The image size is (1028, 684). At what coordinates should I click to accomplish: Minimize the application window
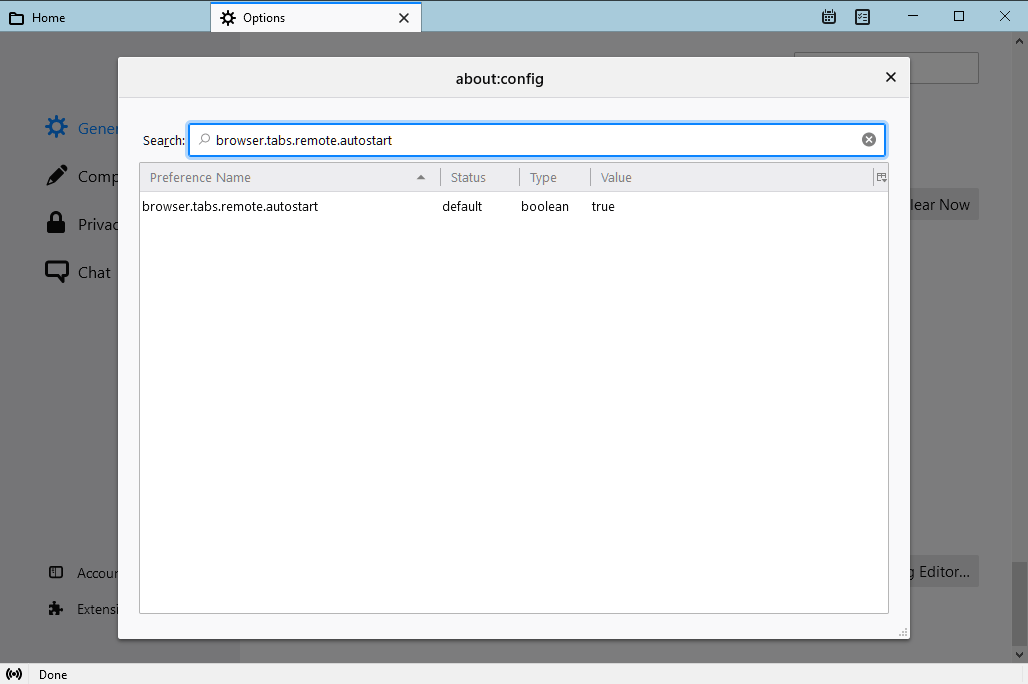tap(913, 16)
